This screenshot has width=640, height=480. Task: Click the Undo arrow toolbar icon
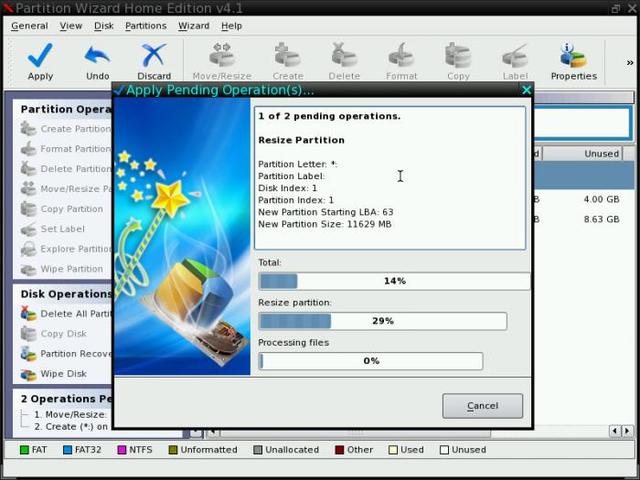(x=97, y=55)
